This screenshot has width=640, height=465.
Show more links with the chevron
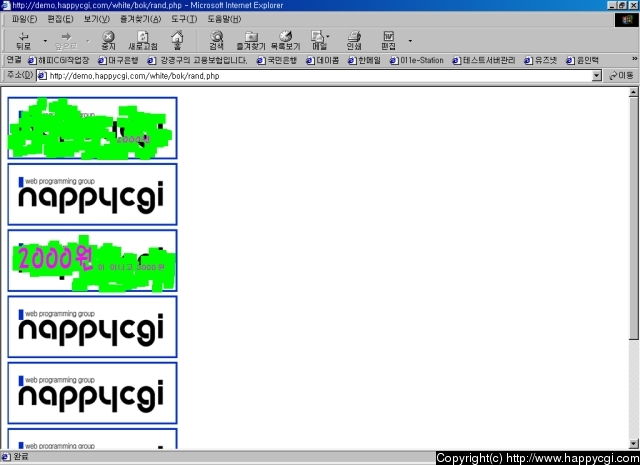coord(634,59)
